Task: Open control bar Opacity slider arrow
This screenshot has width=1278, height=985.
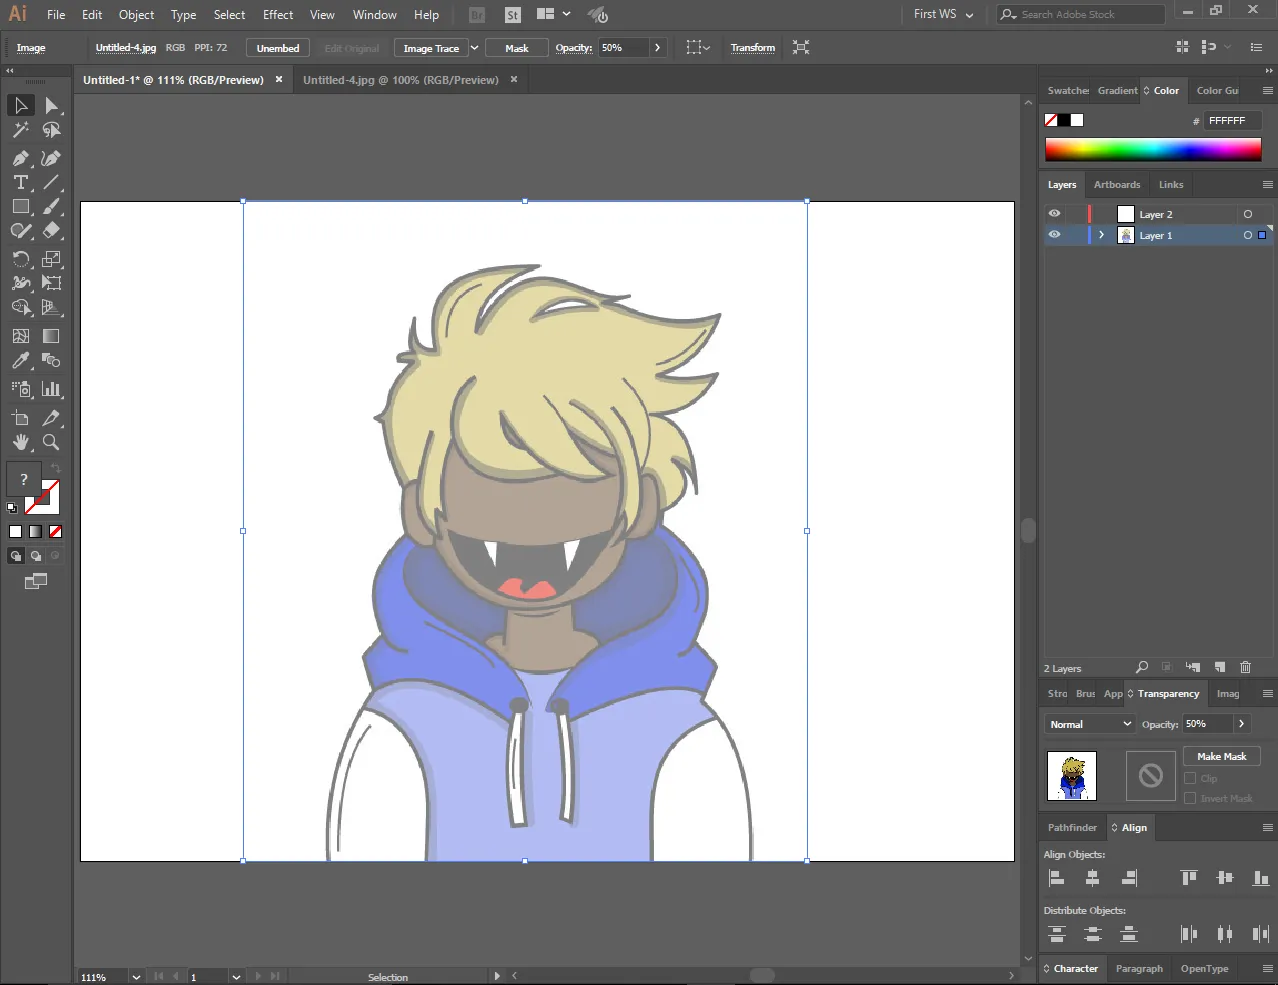Action: 657,48
